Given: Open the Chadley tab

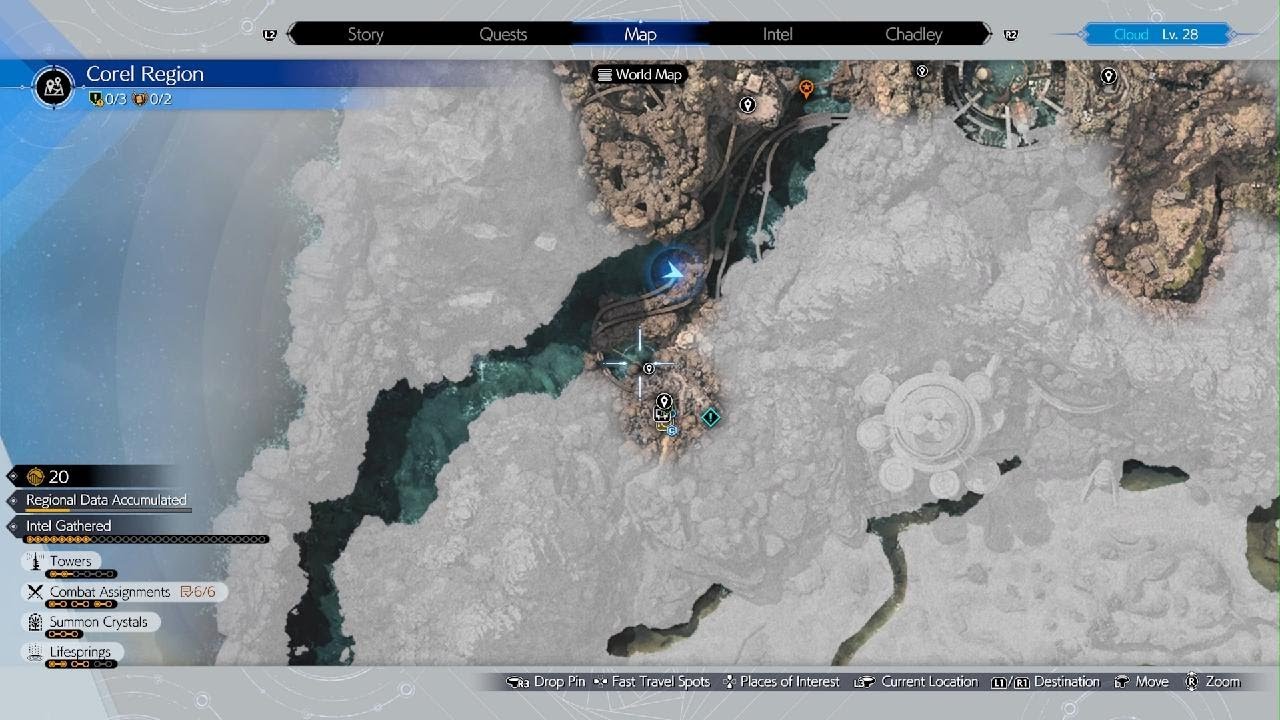Looking at the screenshot, I should (914, 34).
